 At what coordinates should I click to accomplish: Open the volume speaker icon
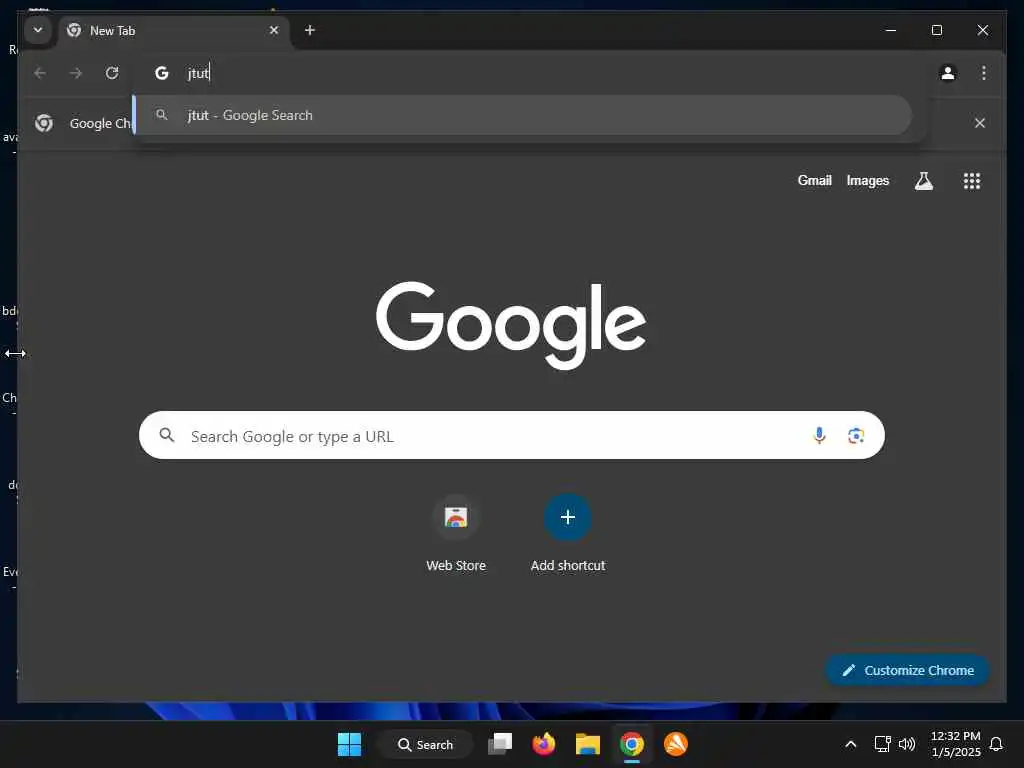906,744
